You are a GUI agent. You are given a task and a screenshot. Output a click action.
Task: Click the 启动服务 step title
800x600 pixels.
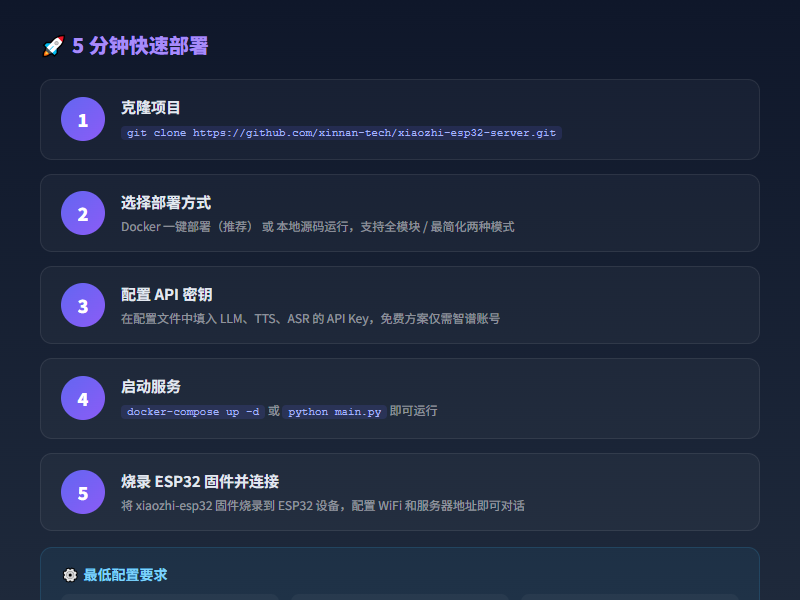(x=151, y=387)
